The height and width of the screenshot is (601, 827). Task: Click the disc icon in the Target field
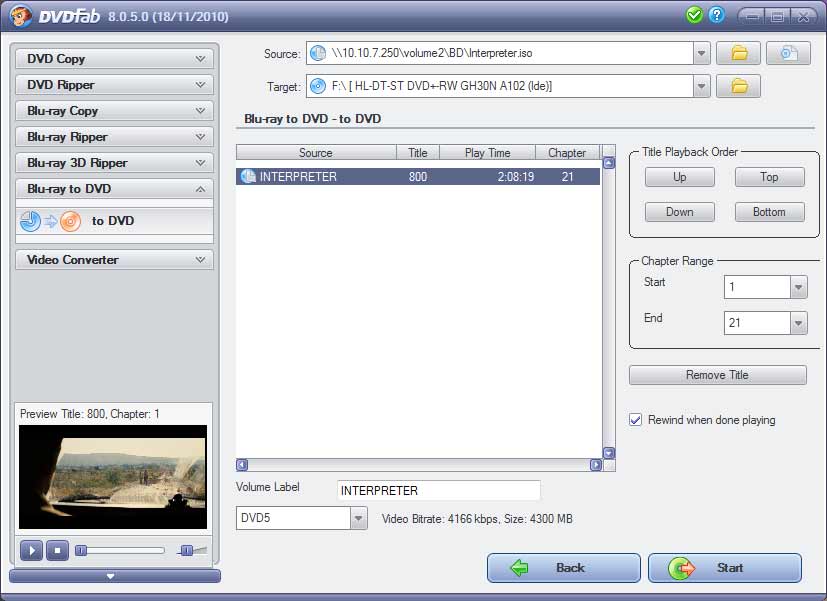(x=318, y=86)
